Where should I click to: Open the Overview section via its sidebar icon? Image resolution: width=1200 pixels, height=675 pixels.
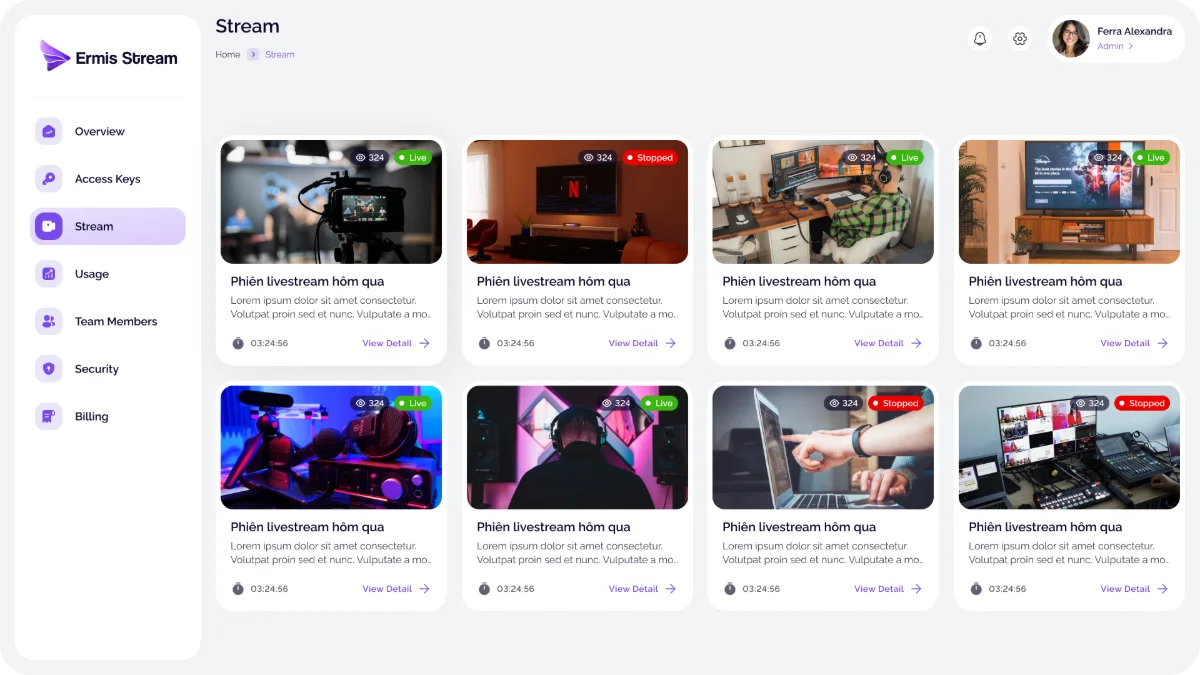[48, 131]
